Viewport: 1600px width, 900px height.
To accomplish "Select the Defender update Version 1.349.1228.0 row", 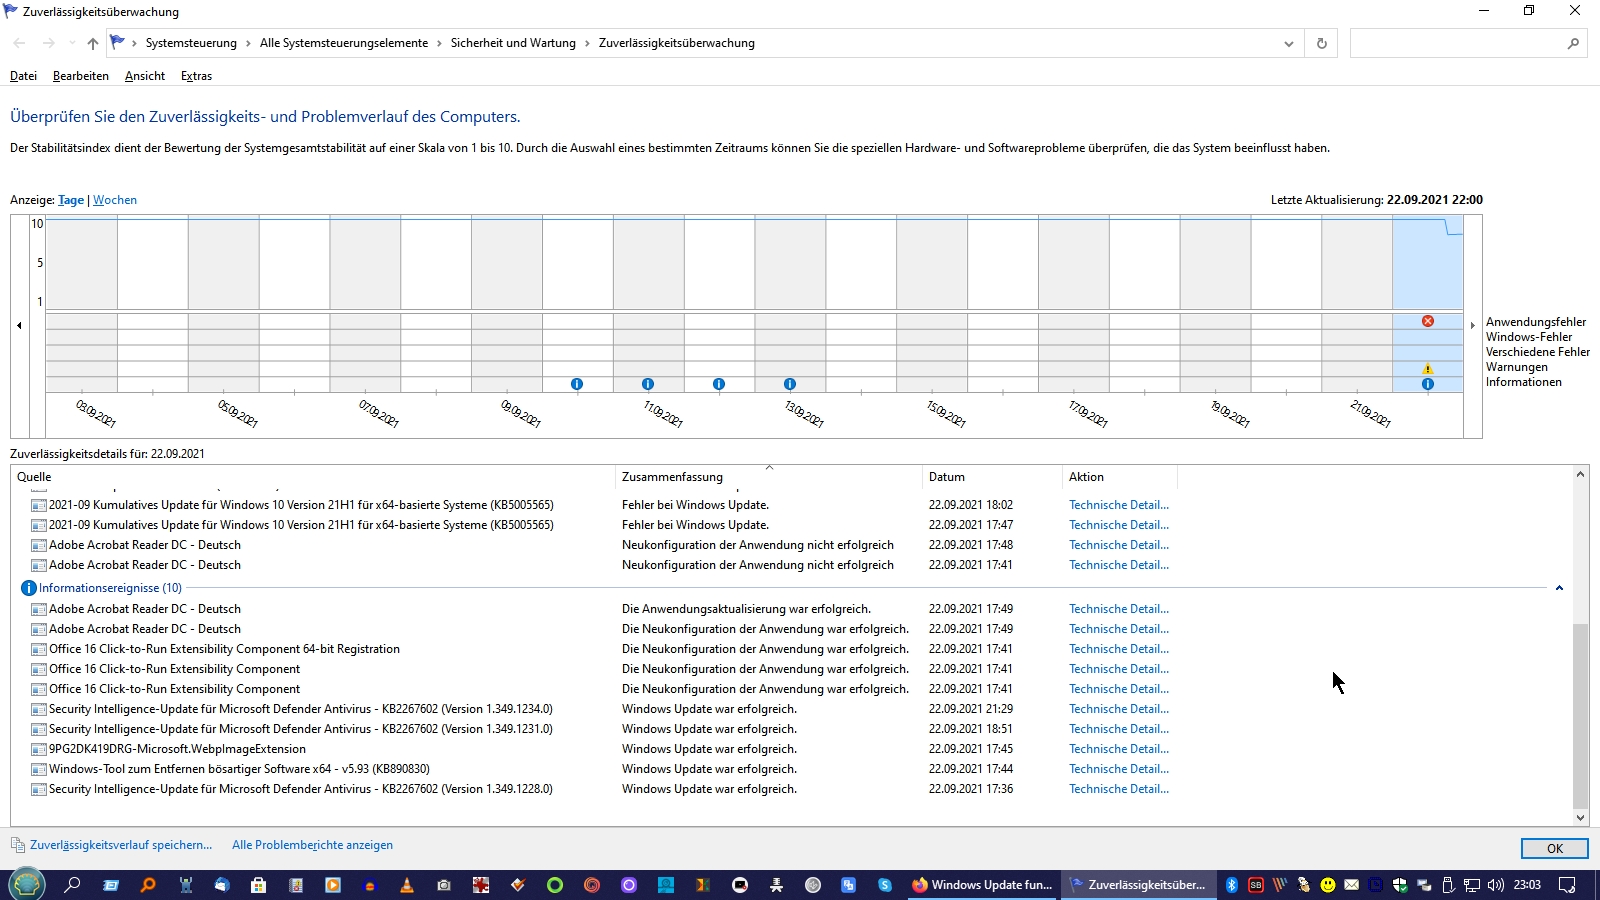I will [600, 789].
